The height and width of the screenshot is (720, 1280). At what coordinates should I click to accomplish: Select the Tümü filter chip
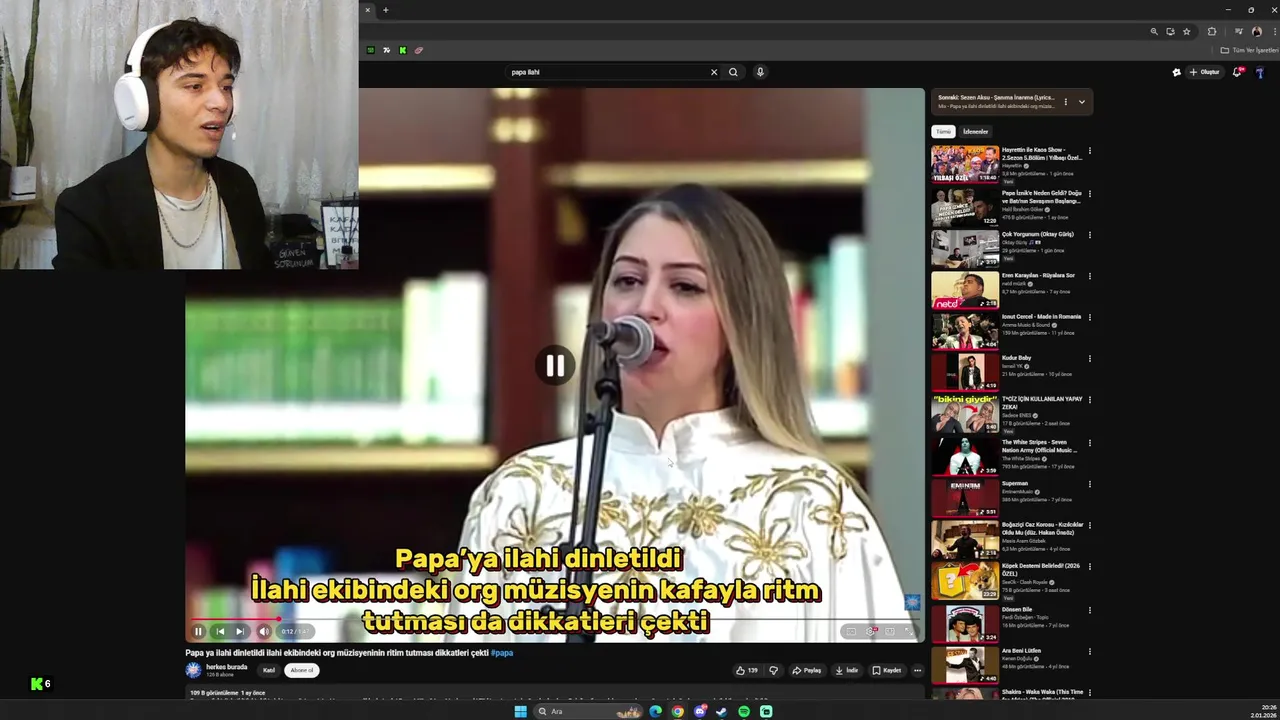[x=943, y=131]
